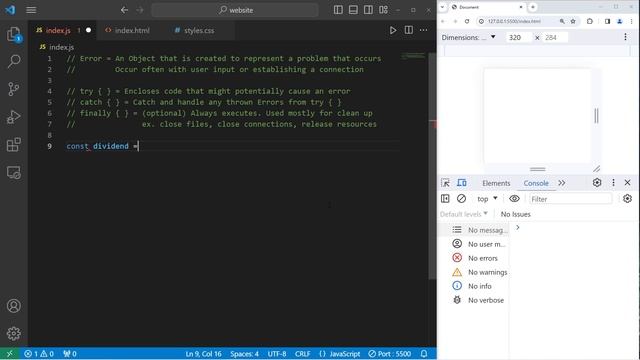Open the Source Control view
640x360 pixels.
13,89
